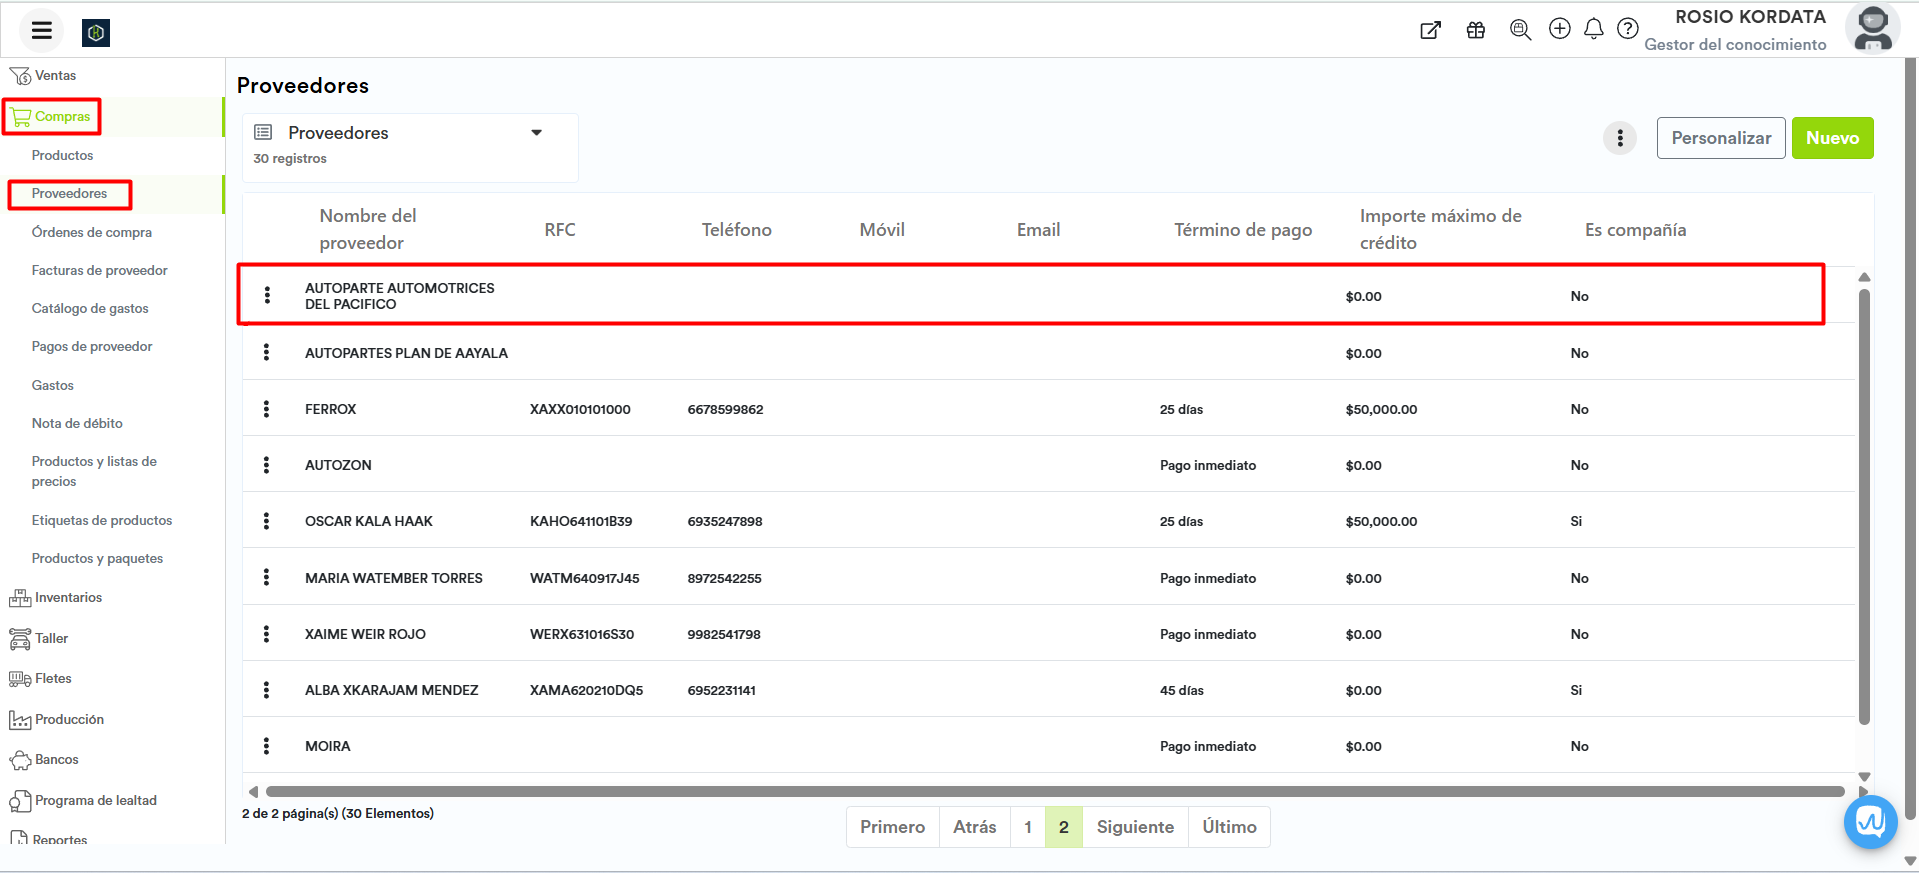
Task: Expand the Proveedores view dropdown
Action: pyautogui.click(x=536, y=133)
